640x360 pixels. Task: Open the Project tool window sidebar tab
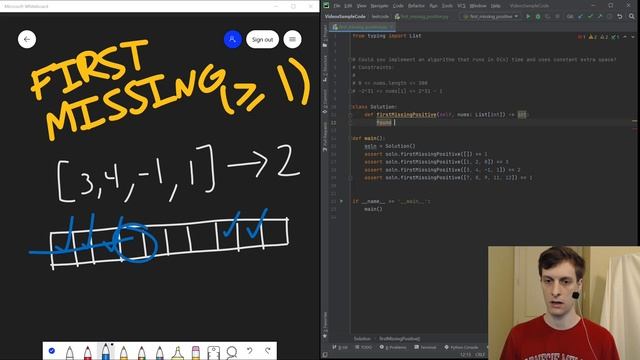click(x=325, y=36)
